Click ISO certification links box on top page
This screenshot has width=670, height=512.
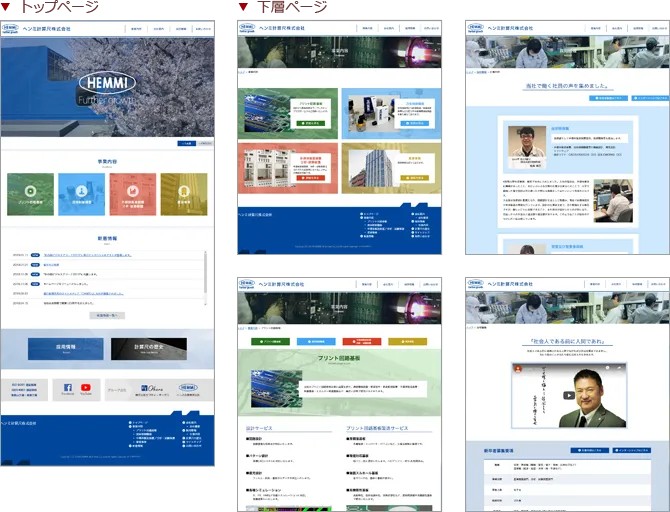[24, 390]
